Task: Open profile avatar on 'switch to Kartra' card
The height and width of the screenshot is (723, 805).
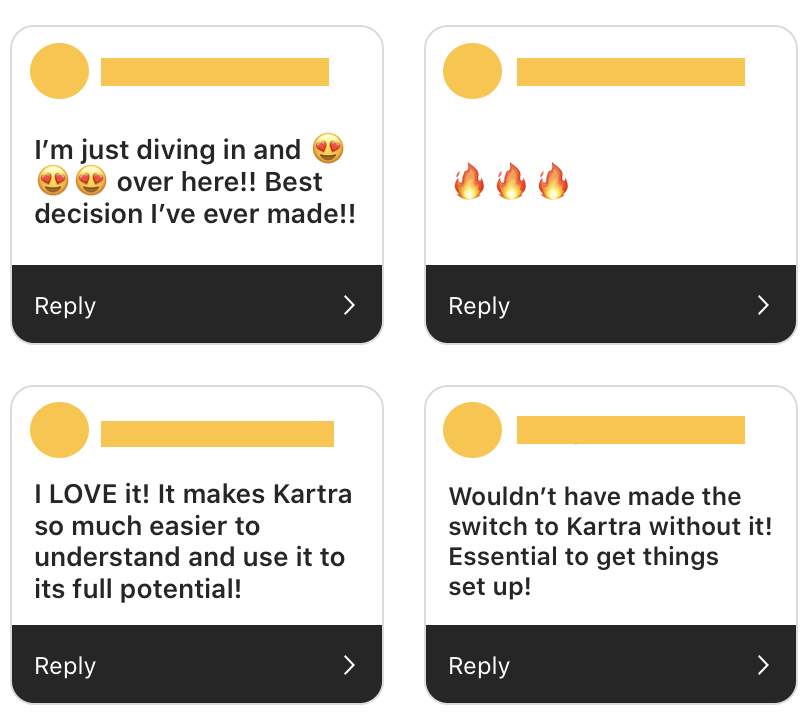Action: pyautogui.click(x=472, y=430)
